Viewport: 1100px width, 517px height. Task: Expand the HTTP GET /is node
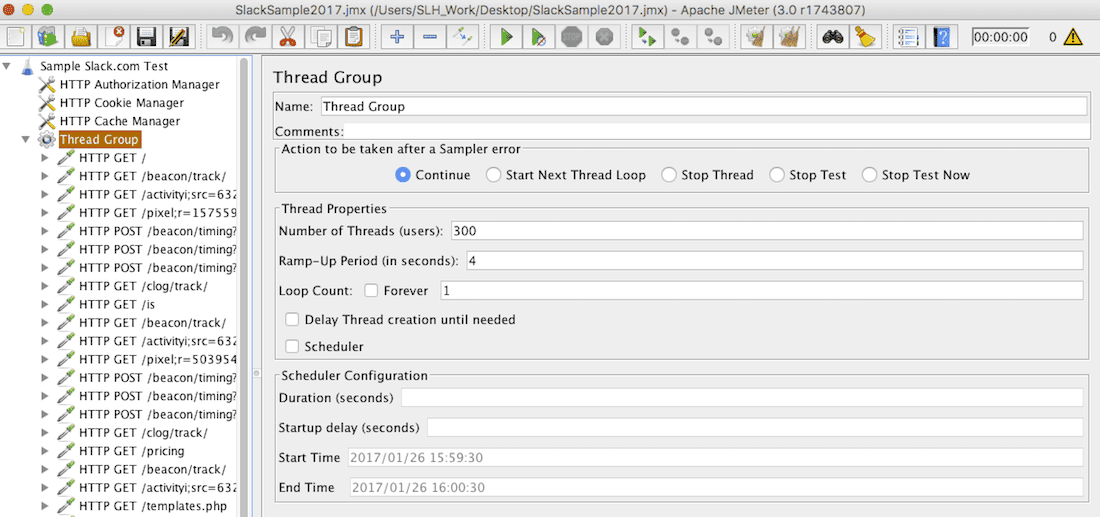pos(46,305)
